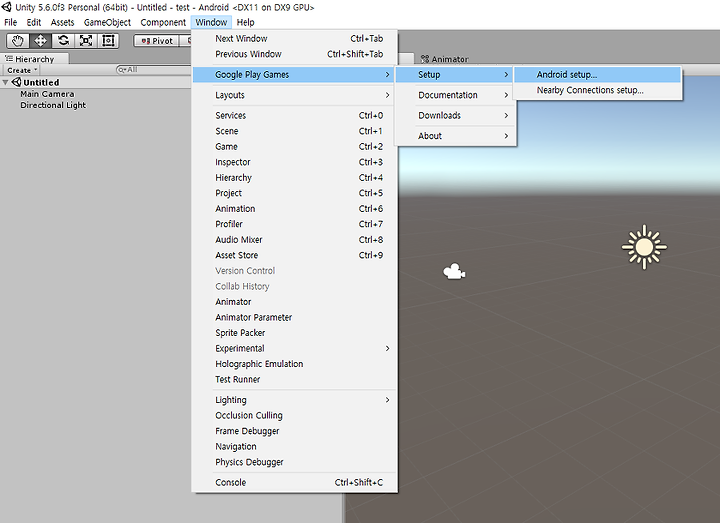The image size is (720, 523).
Task: Open the Scene window entry
Action: 294,131
